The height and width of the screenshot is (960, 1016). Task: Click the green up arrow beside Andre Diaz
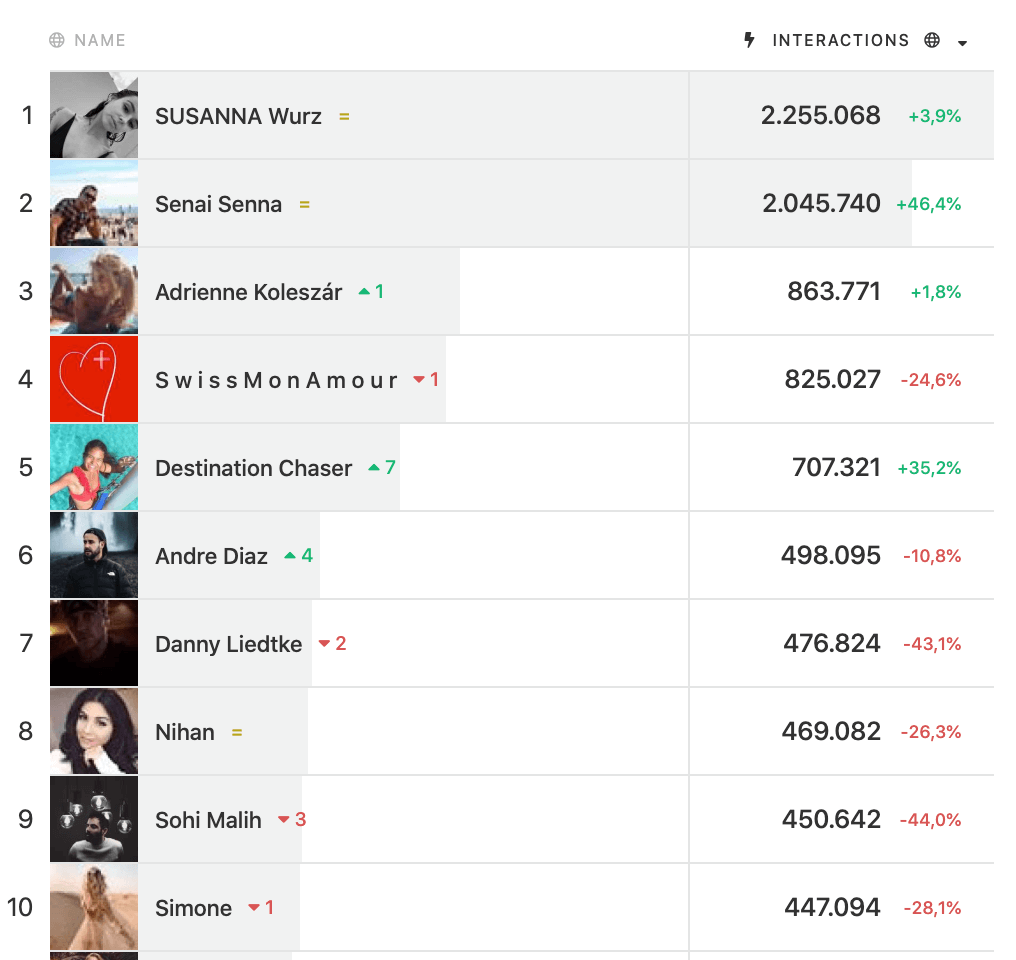[x=290, y=556]
